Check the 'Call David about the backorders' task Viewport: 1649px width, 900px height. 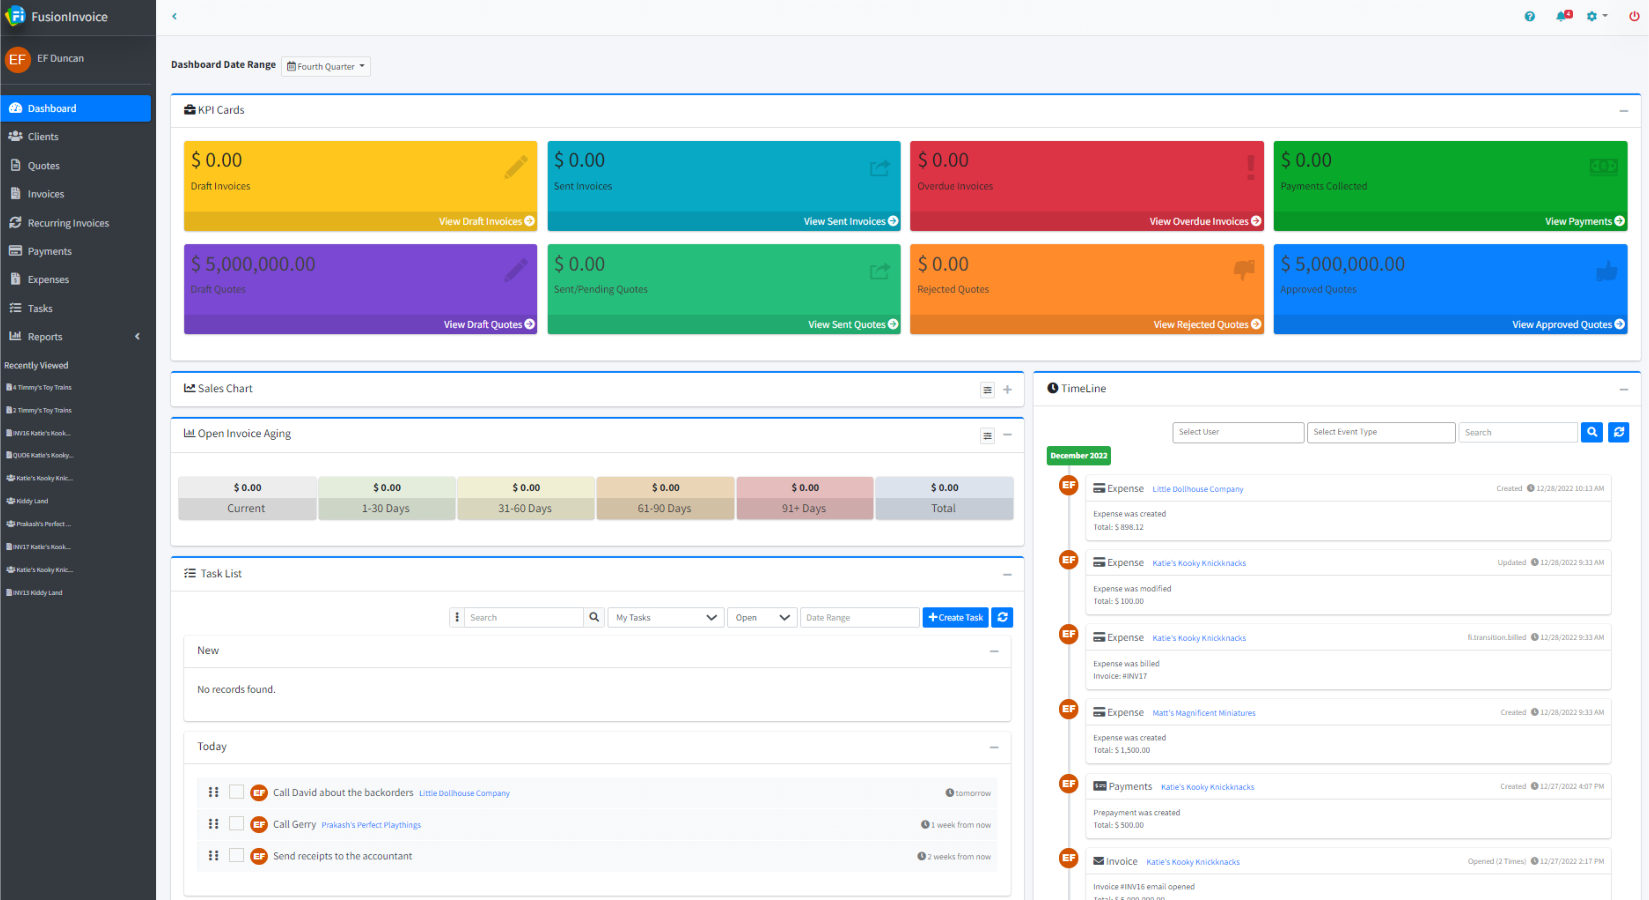(237, 792)
